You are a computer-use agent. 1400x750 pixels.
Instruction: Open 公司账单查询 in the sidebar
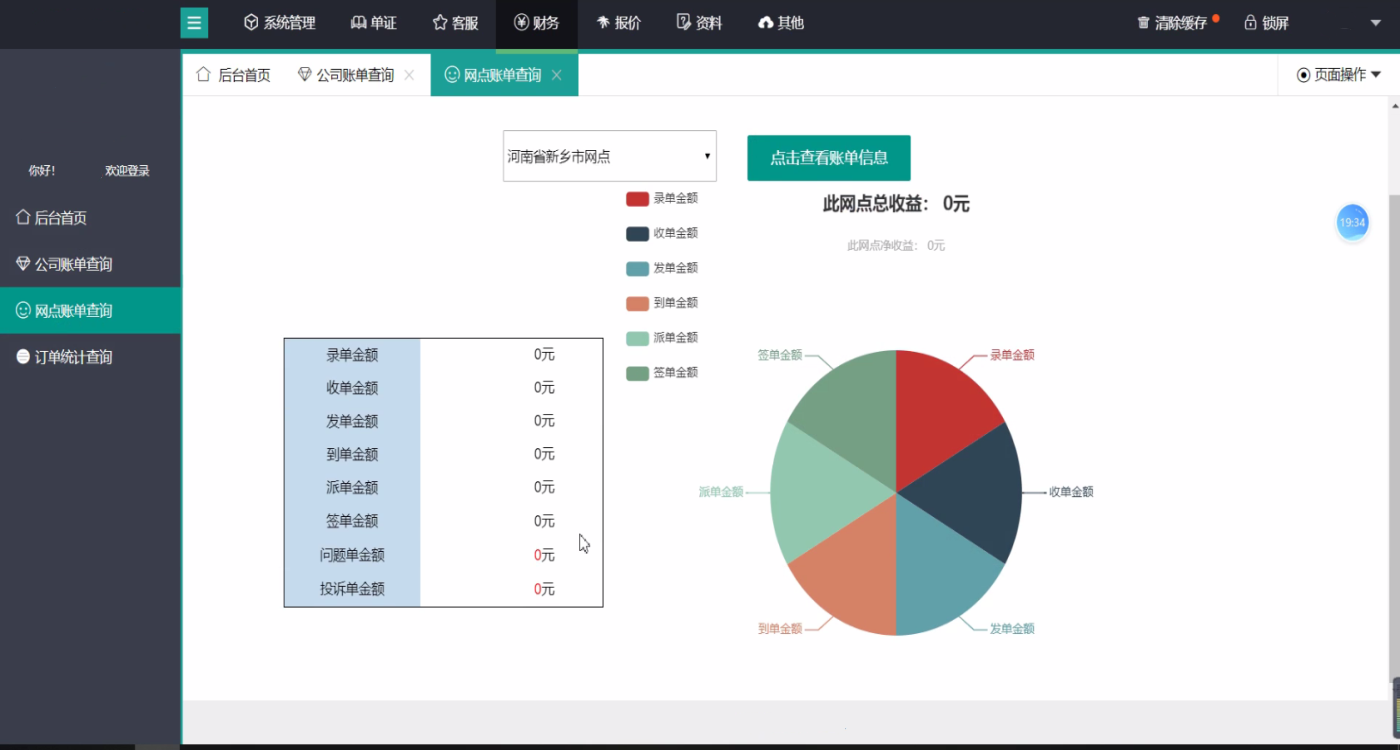click(90, 264)
